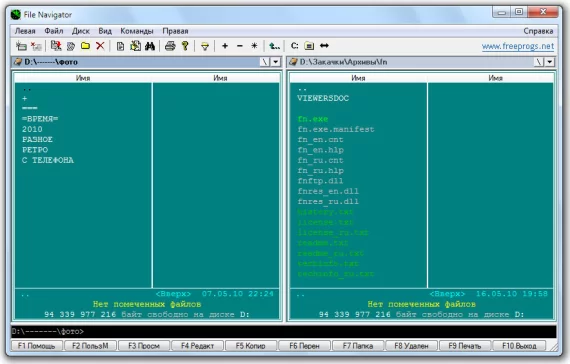The image size is (570, 364).
Task: Click the backslash root button of Архивы\fn panel
Action: (539, 62)
